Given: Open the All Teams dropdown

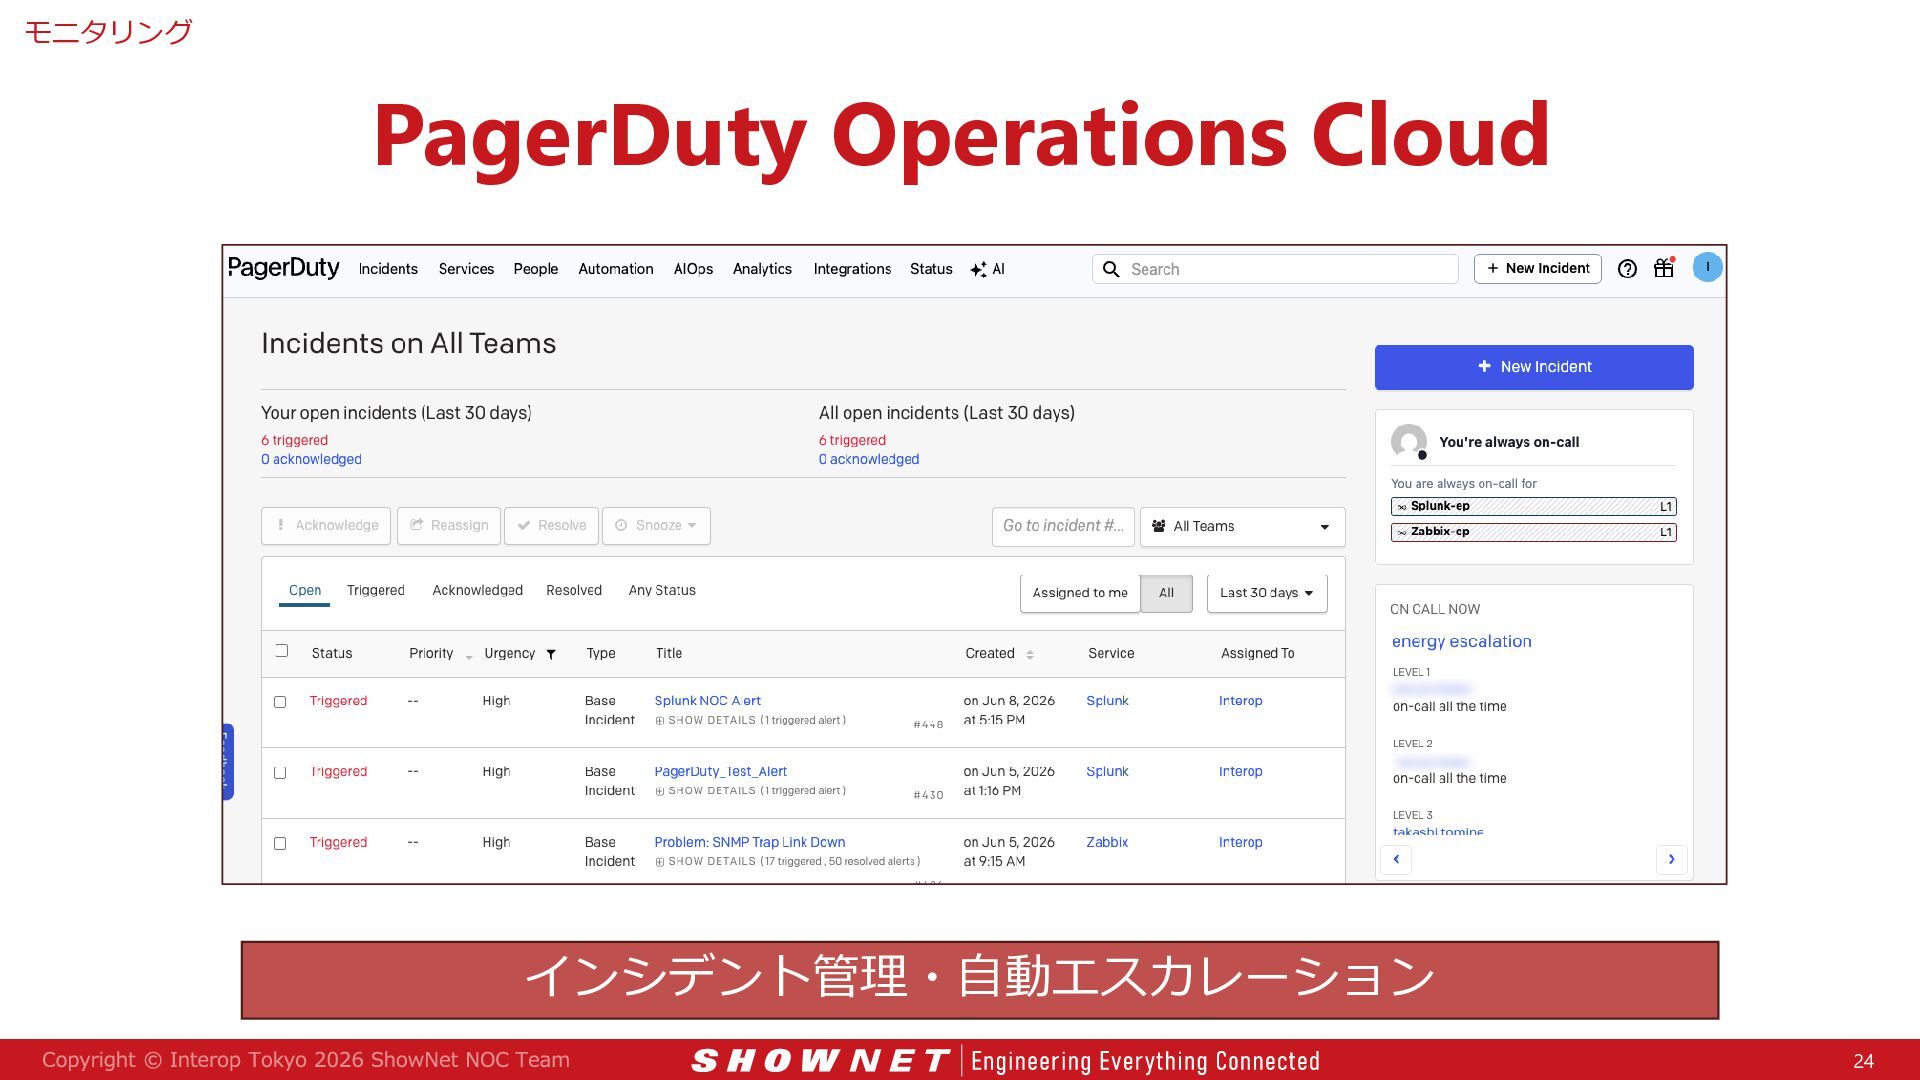Looking at the screenshot, I should (x=1242, y=527).
